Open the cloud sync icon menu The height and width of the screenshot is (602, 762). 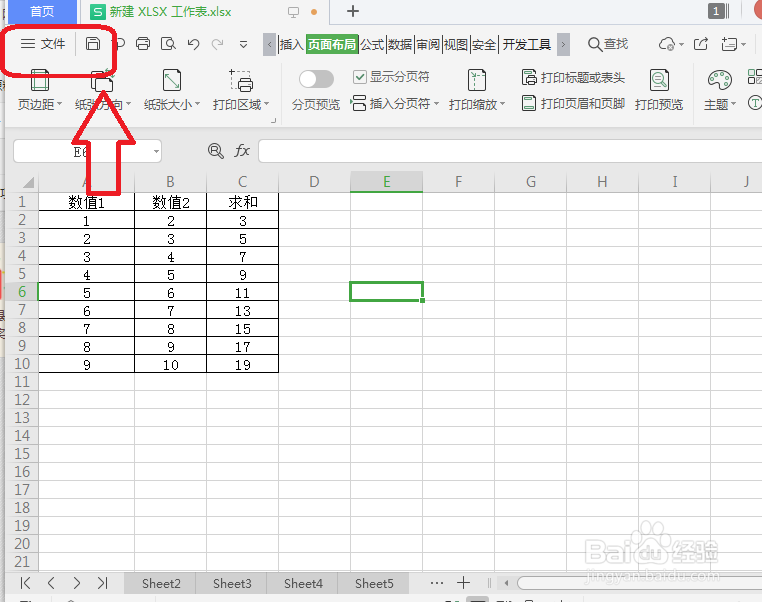671,44
